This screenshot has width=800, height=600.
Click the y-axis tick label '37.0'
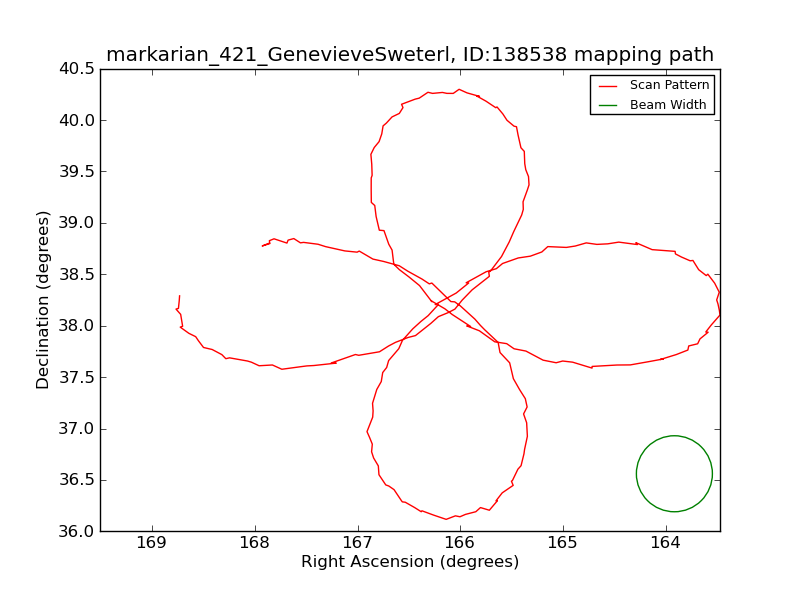pyautogui.click(x=77, y=429)
